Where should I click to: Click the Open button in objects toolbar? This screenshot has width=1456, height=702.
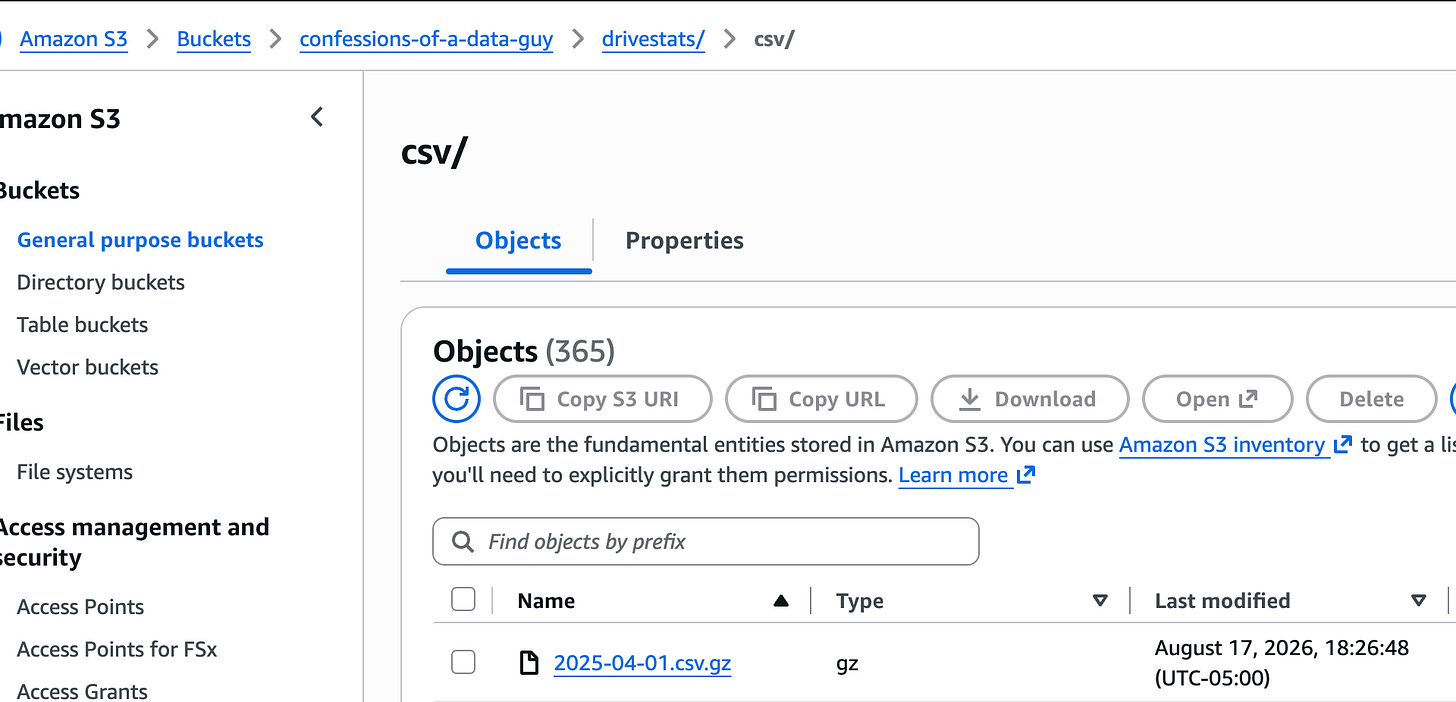1218,399
